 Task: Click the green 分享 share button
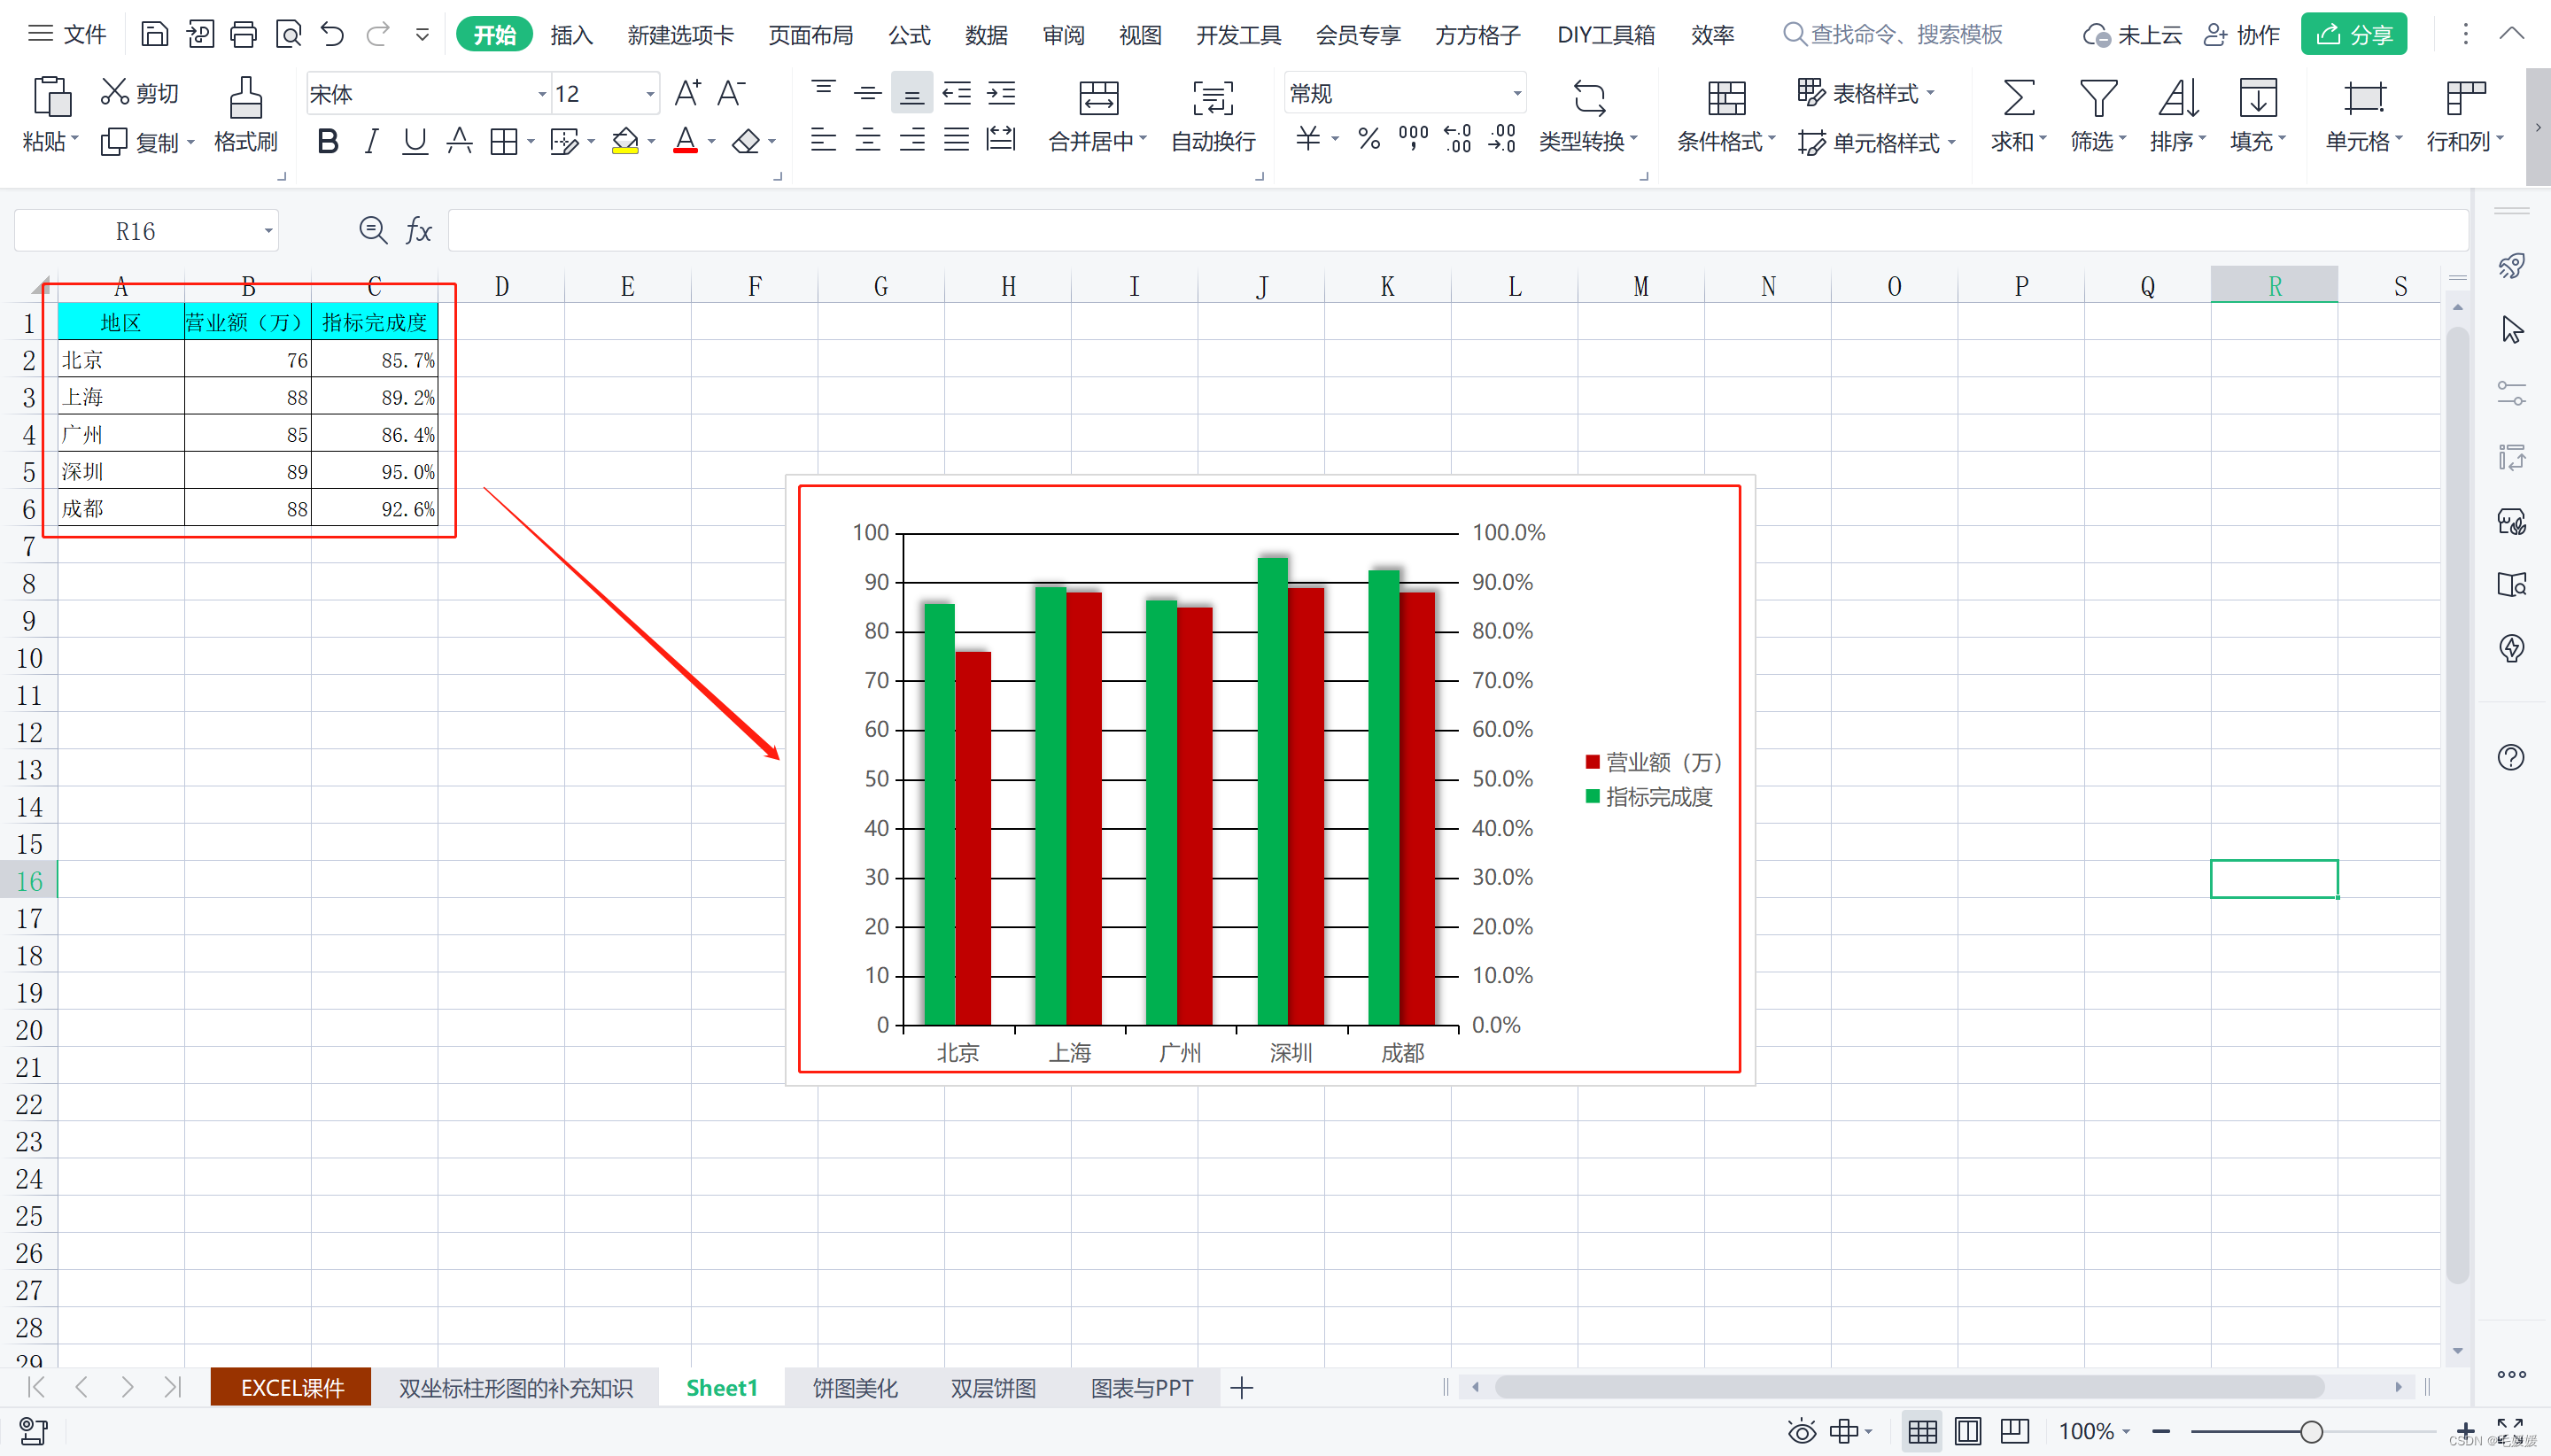pos(2353,35)
